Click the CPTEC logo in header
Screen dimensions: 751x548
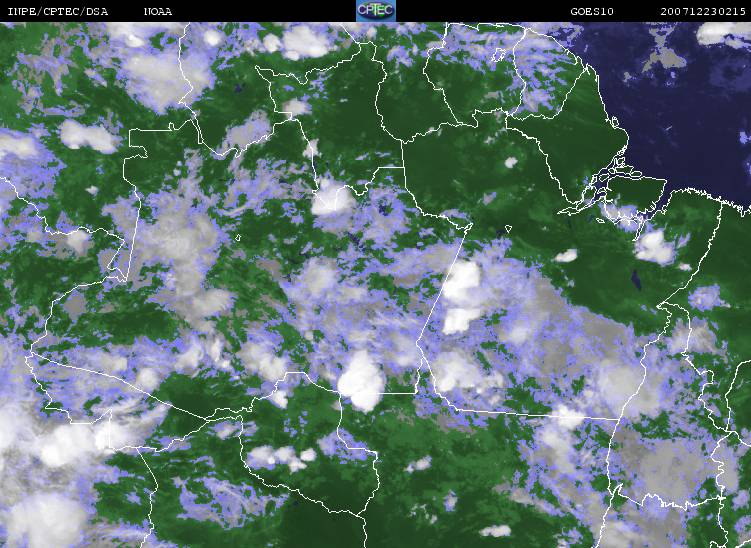(376, 11)
